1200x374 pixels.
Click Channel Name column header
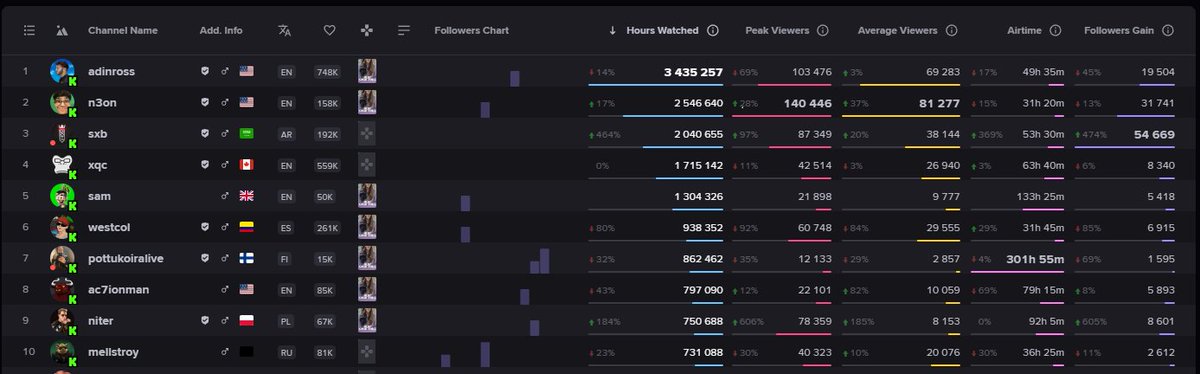(x=123, y=31)
